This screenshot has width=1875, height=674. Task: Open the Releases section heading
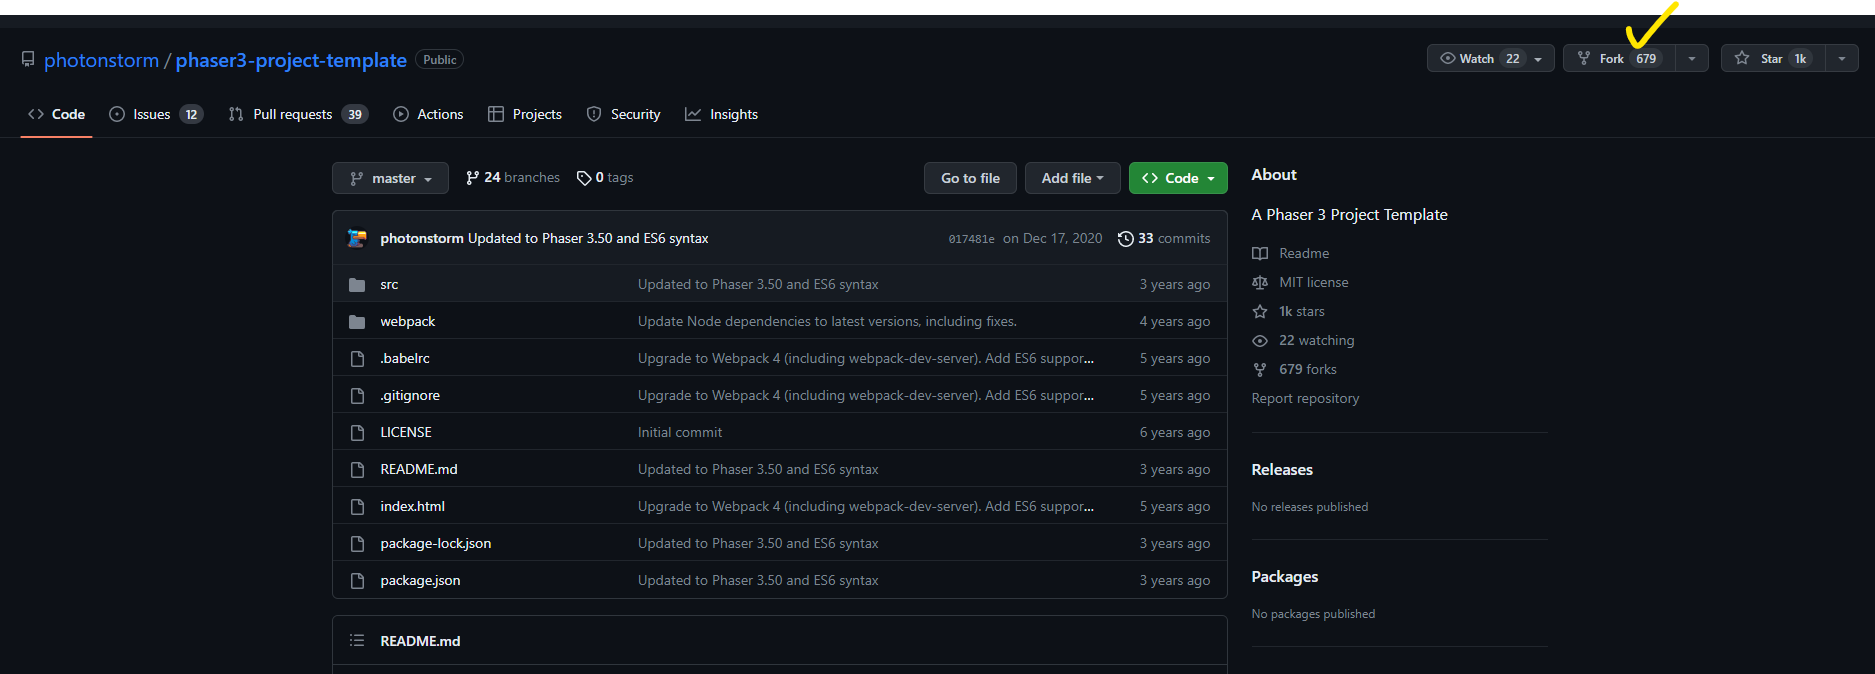pyautogui.click(x=1282, y=470)
